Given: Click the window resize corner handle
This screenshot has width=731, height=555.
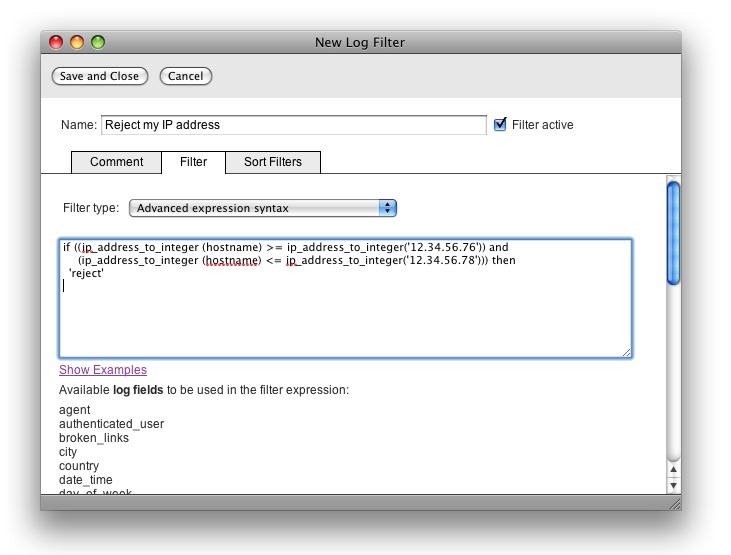Looking at the screenshot, I should [674, 503].
